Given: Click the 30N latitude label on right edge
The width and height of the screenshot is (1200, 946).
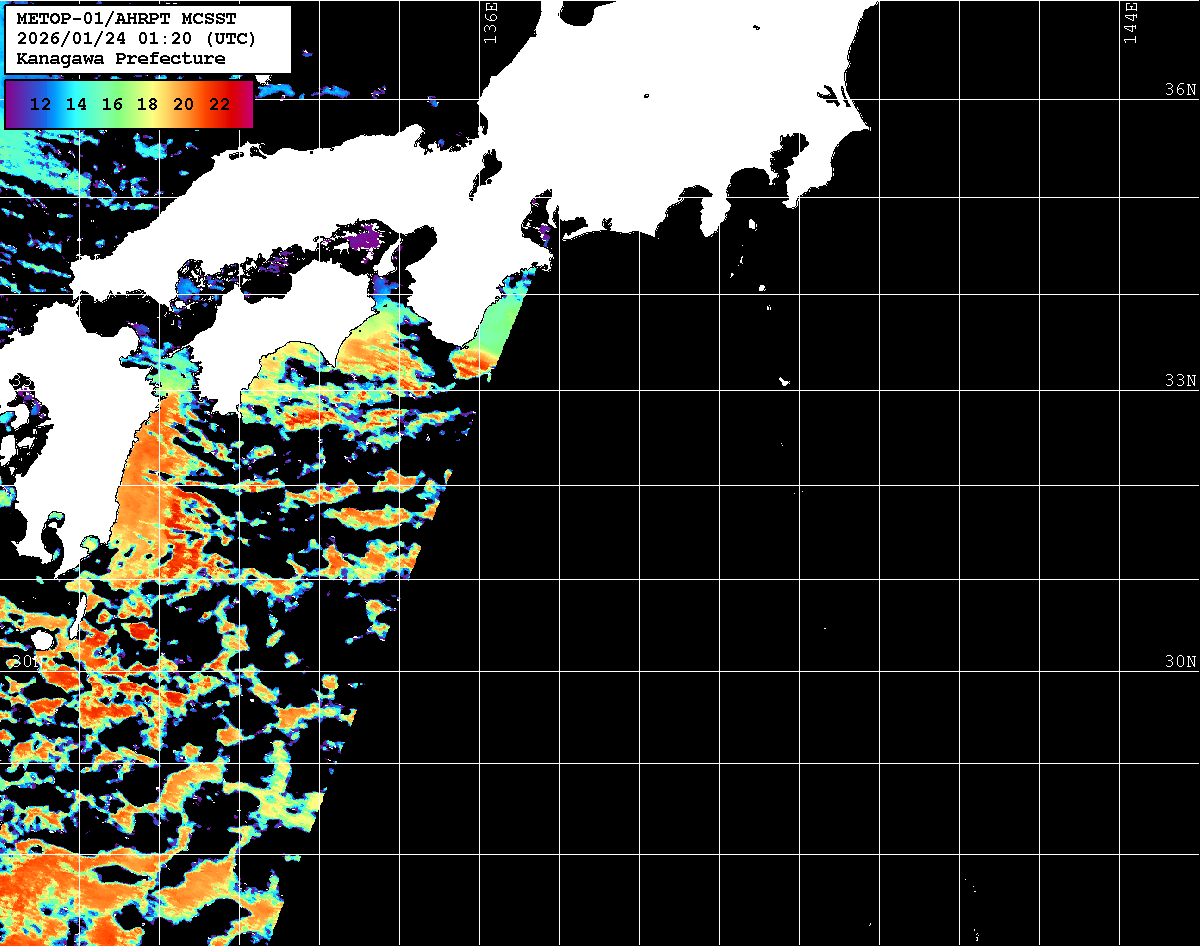Looking at the screenshot, I should click(1180, 662).
